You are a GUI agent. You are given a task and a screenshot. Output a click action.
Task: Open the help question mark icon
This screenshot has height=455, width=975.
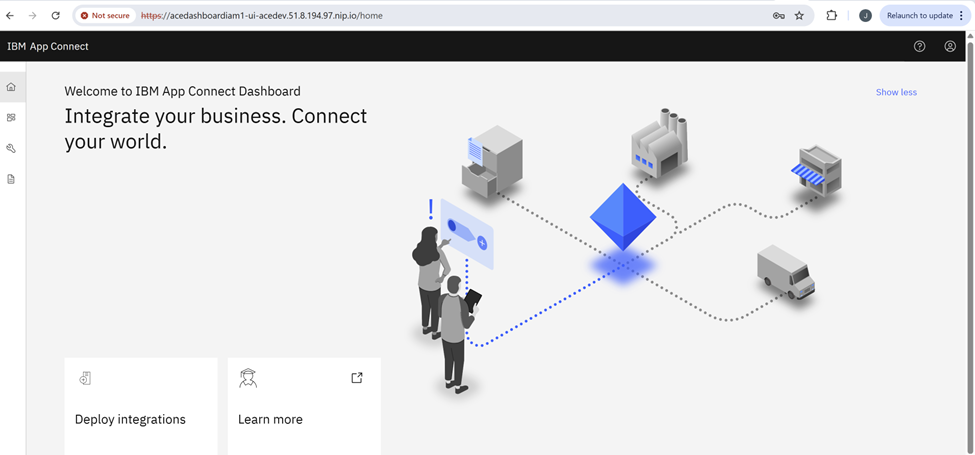pyautogui.click(x=919, y=46)
